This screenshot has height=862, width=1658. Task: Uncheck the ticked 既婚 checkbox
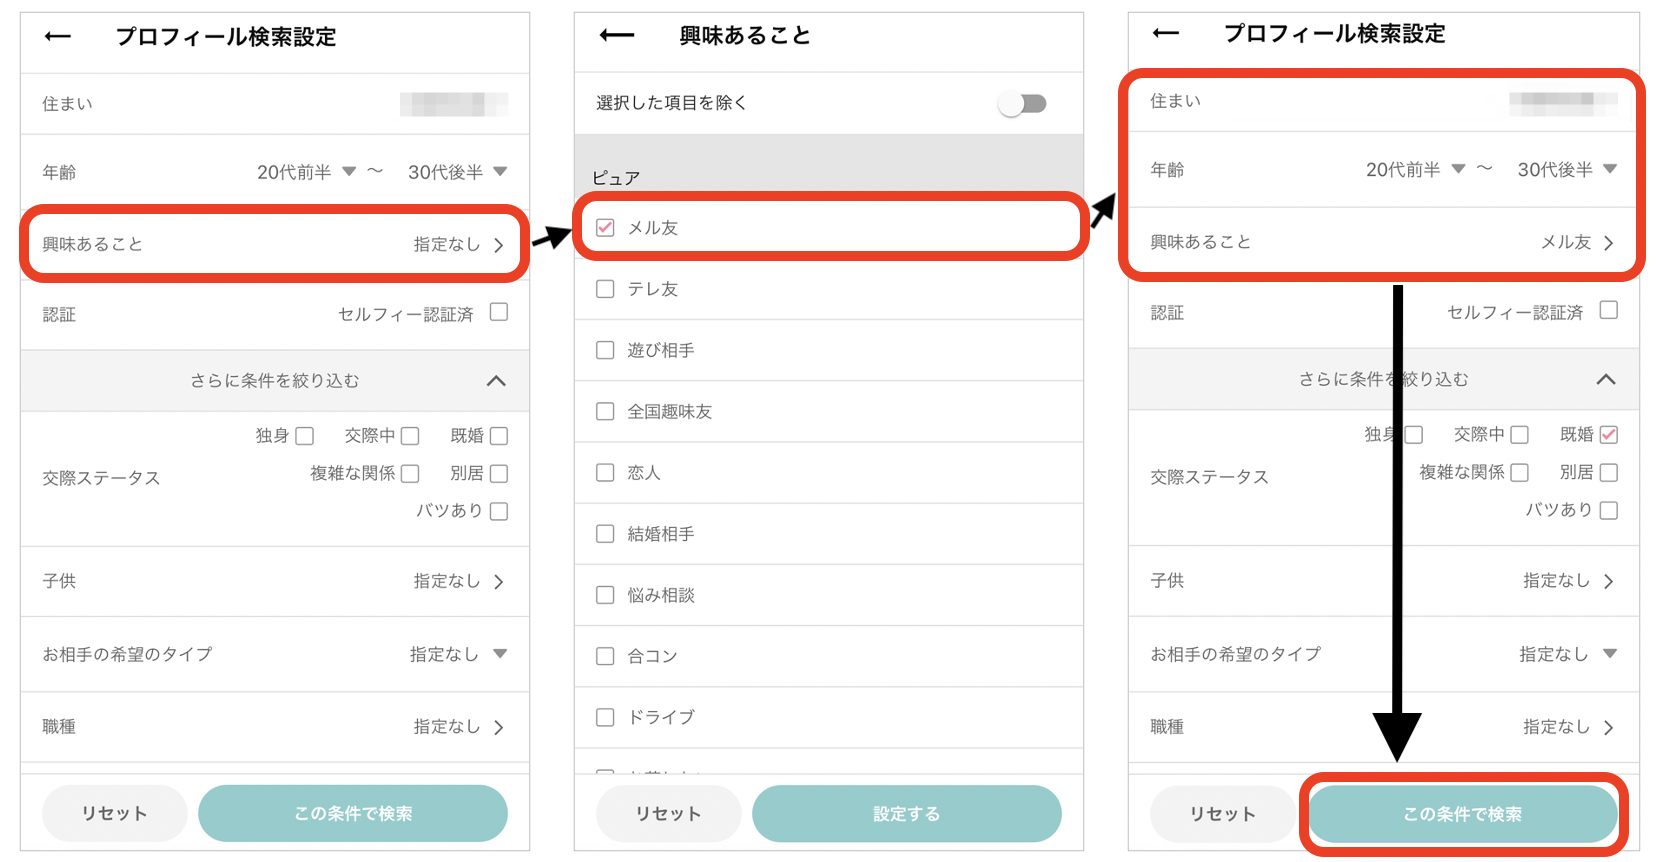(1608, 435)
